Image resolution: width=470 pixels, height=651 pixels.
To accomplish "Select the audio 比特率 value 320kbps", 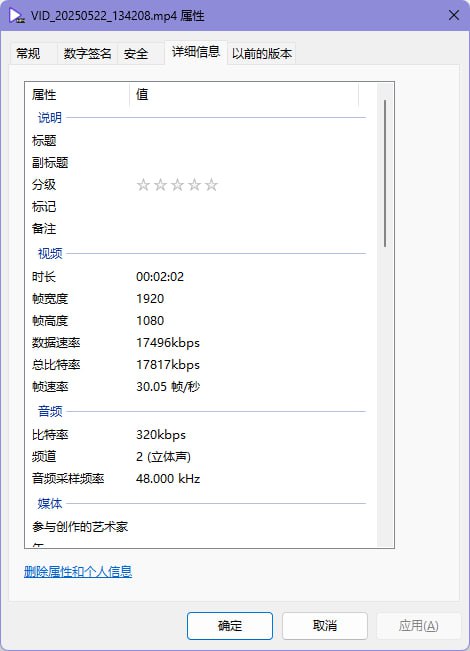I will [x=161, y=435].
